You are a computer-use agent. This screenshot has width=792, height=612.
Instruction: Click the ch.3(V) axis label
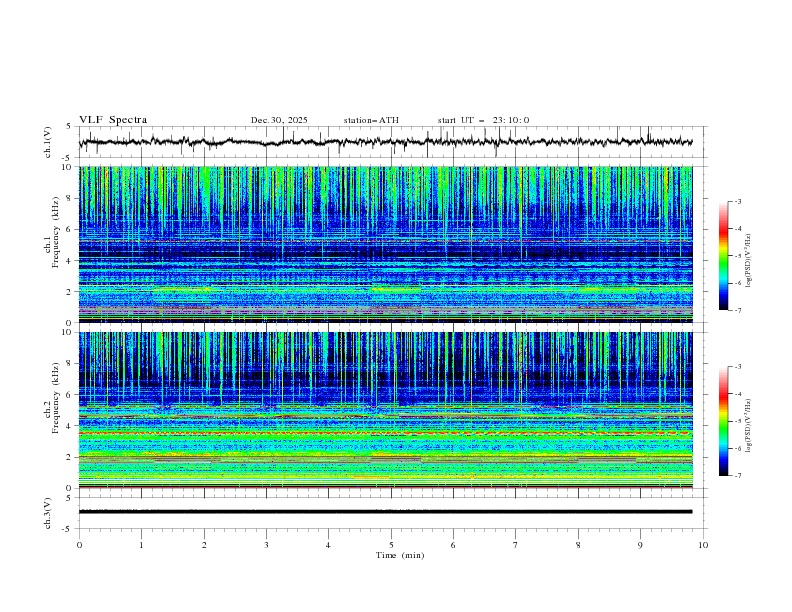pos(48,511)
